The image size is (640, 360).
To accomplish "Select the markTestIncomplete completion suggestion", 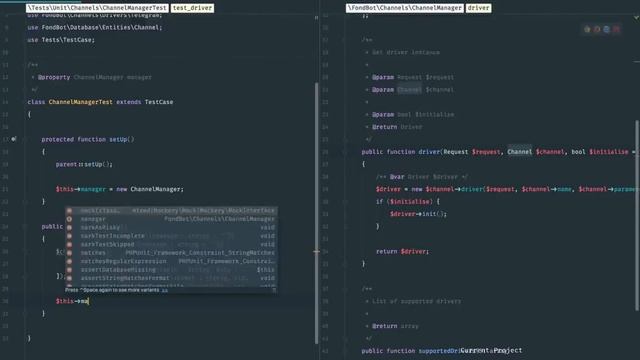I will pyautogui.click(x=171, y=236).
